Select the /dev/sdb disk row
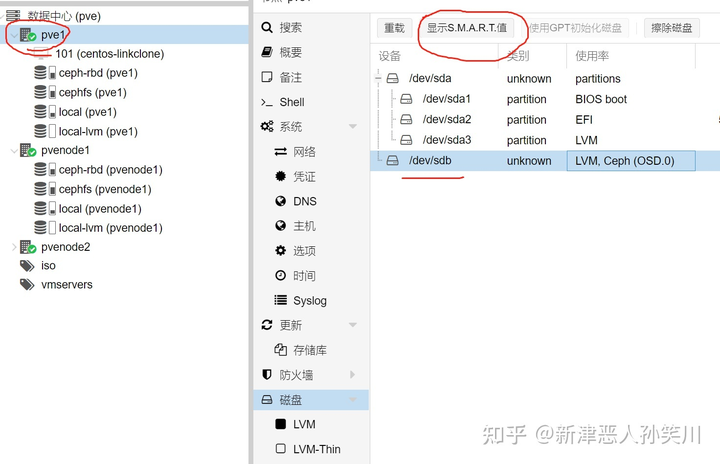 click(545, 161)
